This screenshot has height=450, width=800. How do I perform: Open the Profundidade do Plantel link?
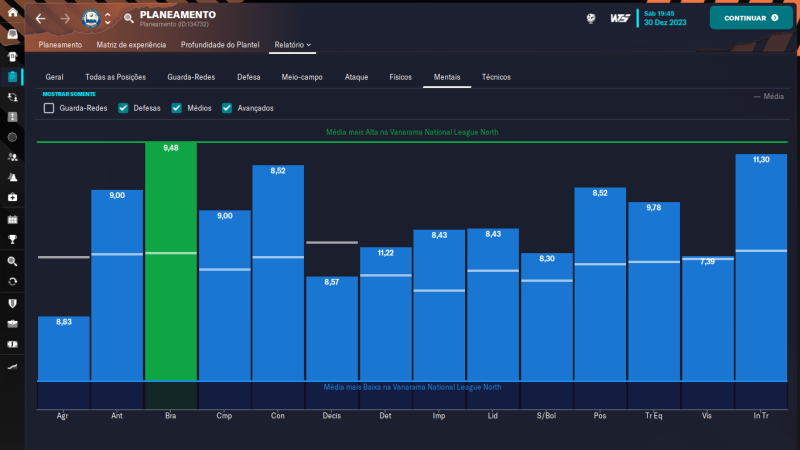tap(220, 45)
